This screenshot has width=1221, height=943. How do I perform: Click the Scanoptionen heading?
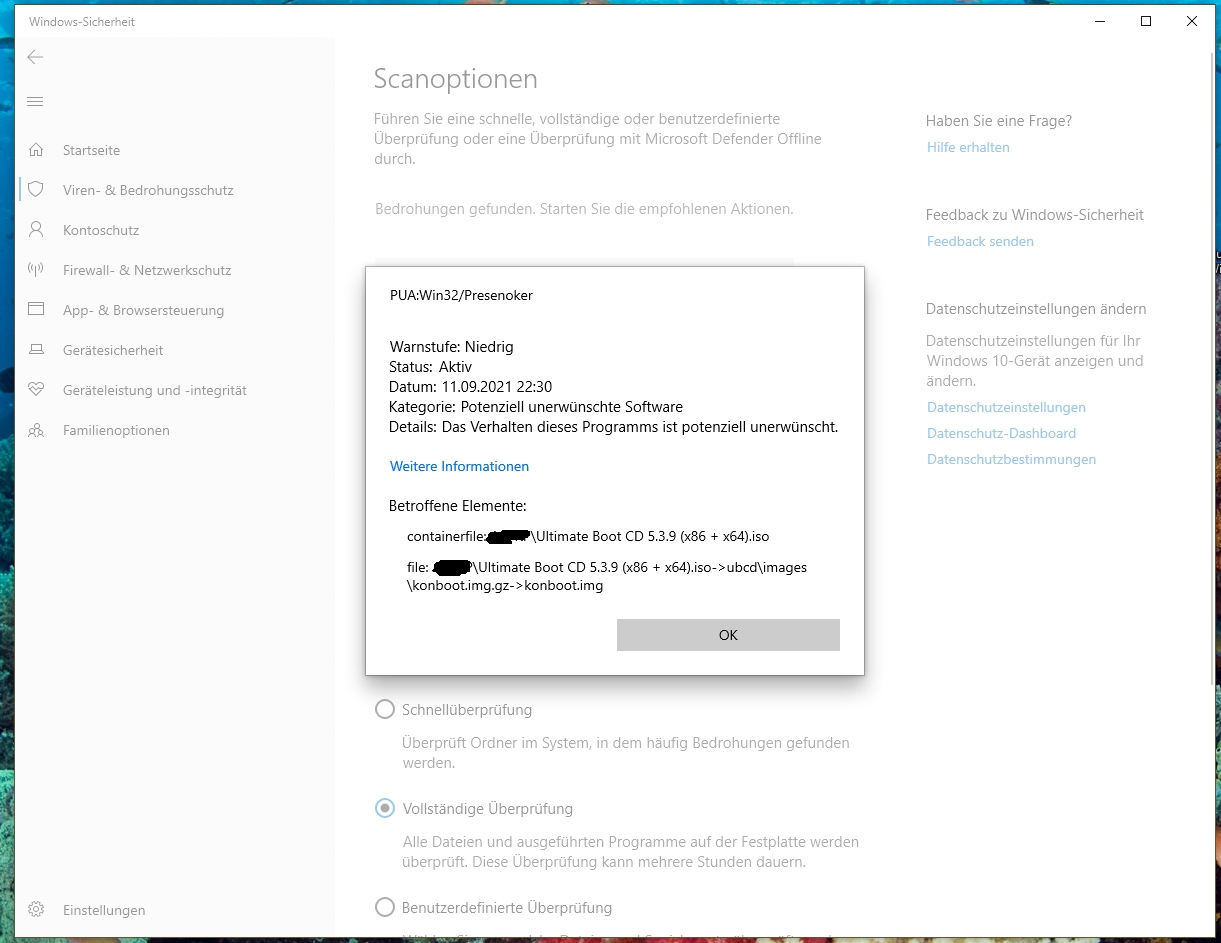click(x=455, y=79)
